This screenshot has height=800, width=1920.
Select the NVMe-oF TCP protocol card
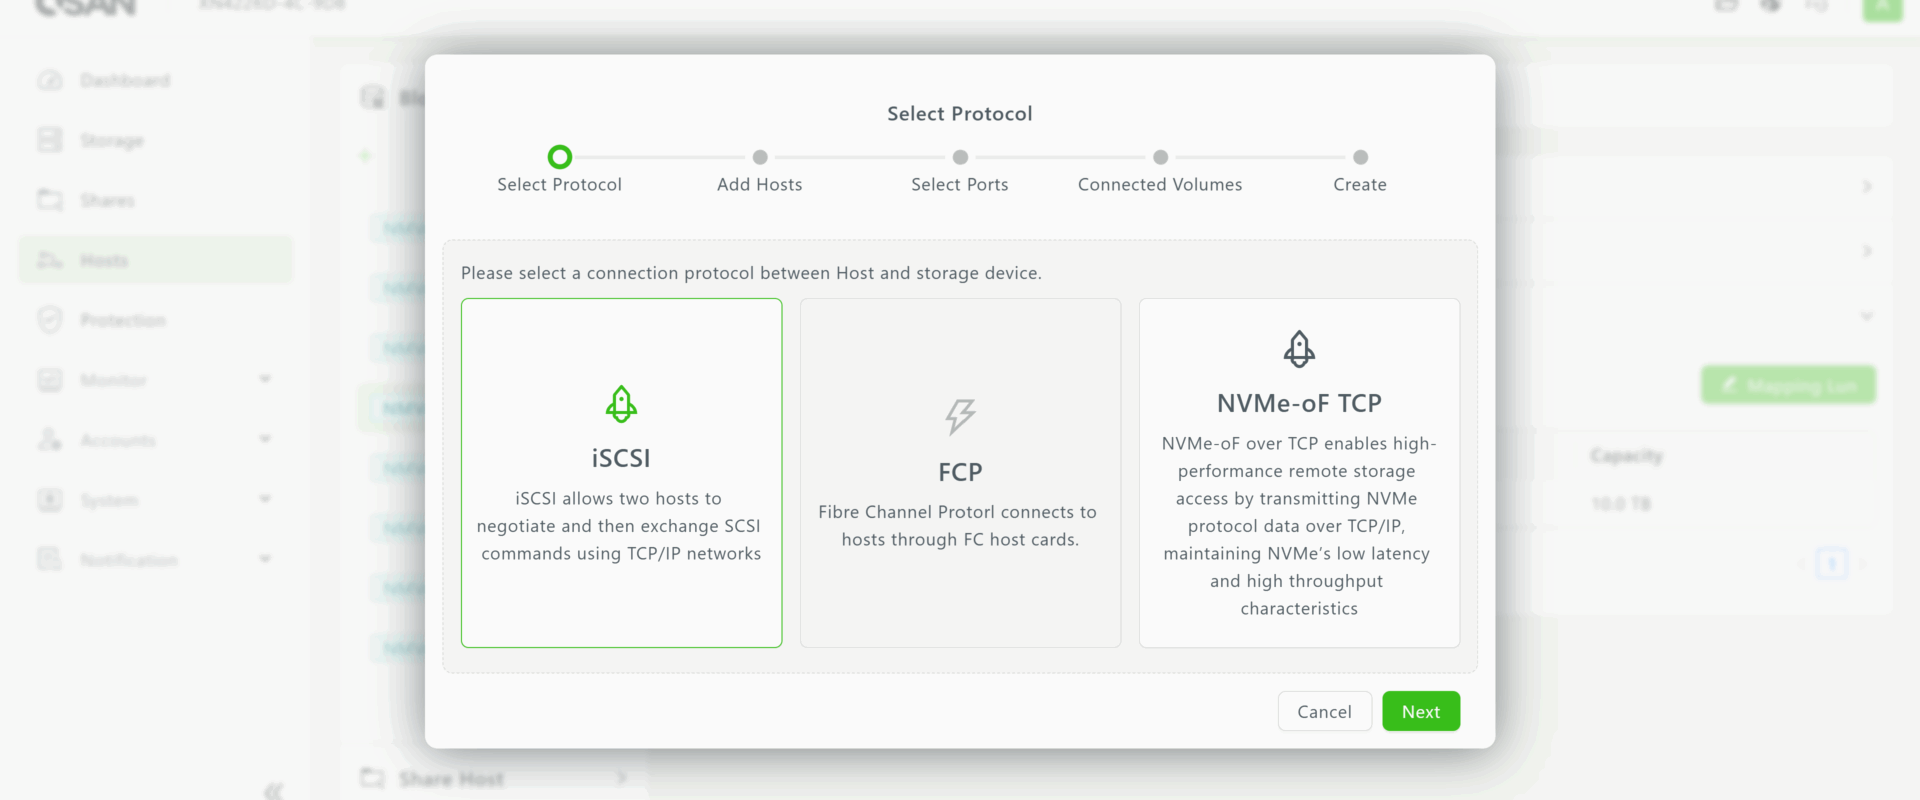coord(1299,472)
